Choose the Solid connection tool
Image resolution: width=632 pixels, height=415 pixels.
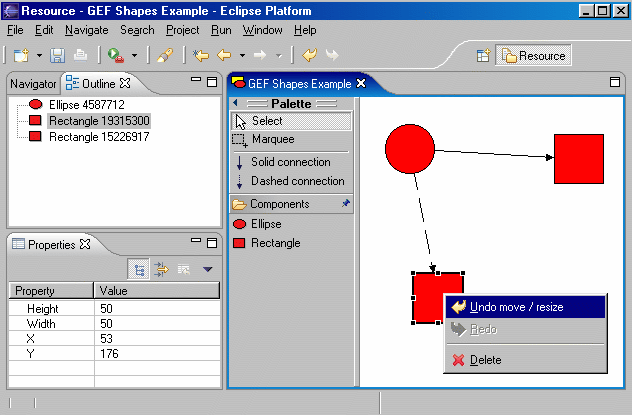290,162
